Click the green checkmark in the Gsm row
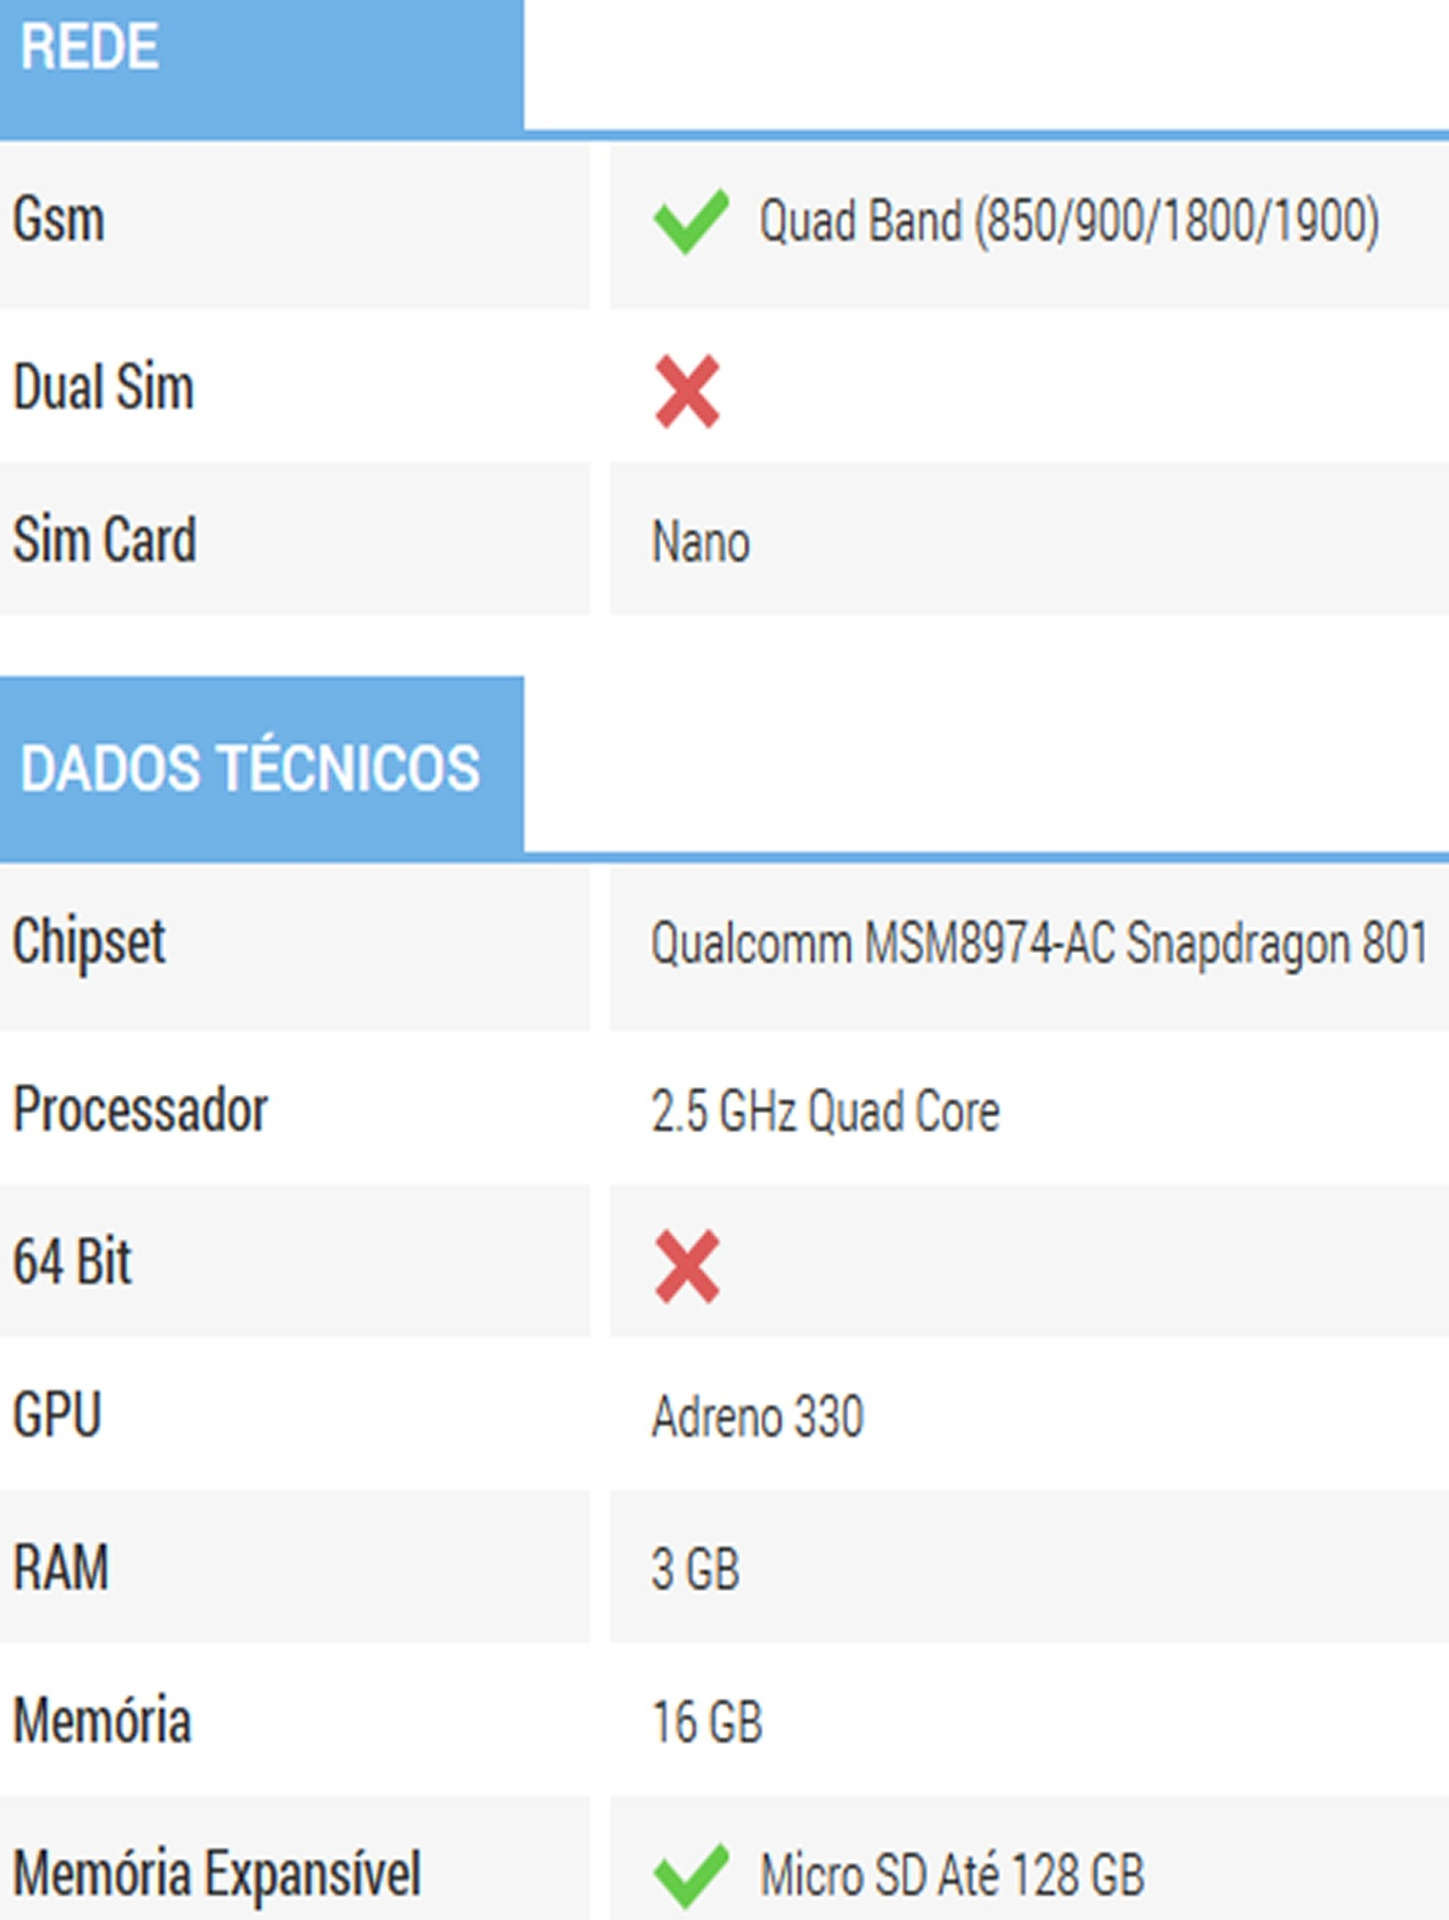 pos(690,221)
